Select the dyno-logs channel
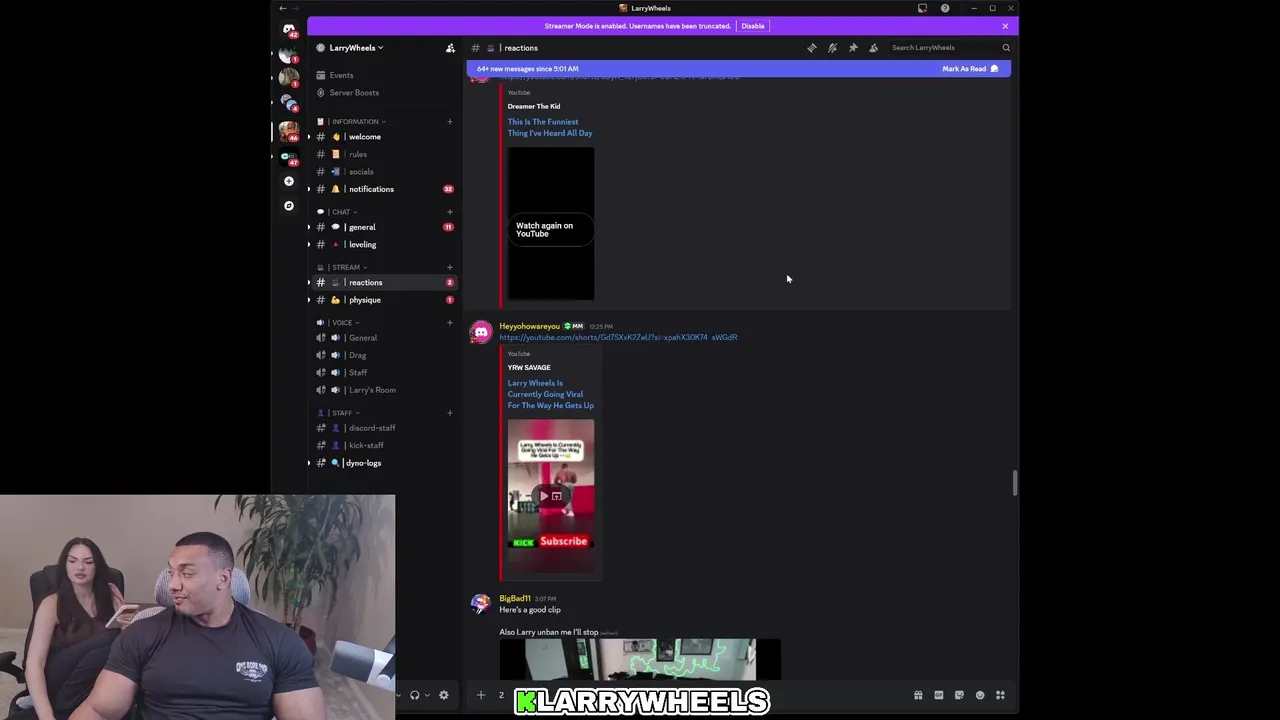 (384, 463)
